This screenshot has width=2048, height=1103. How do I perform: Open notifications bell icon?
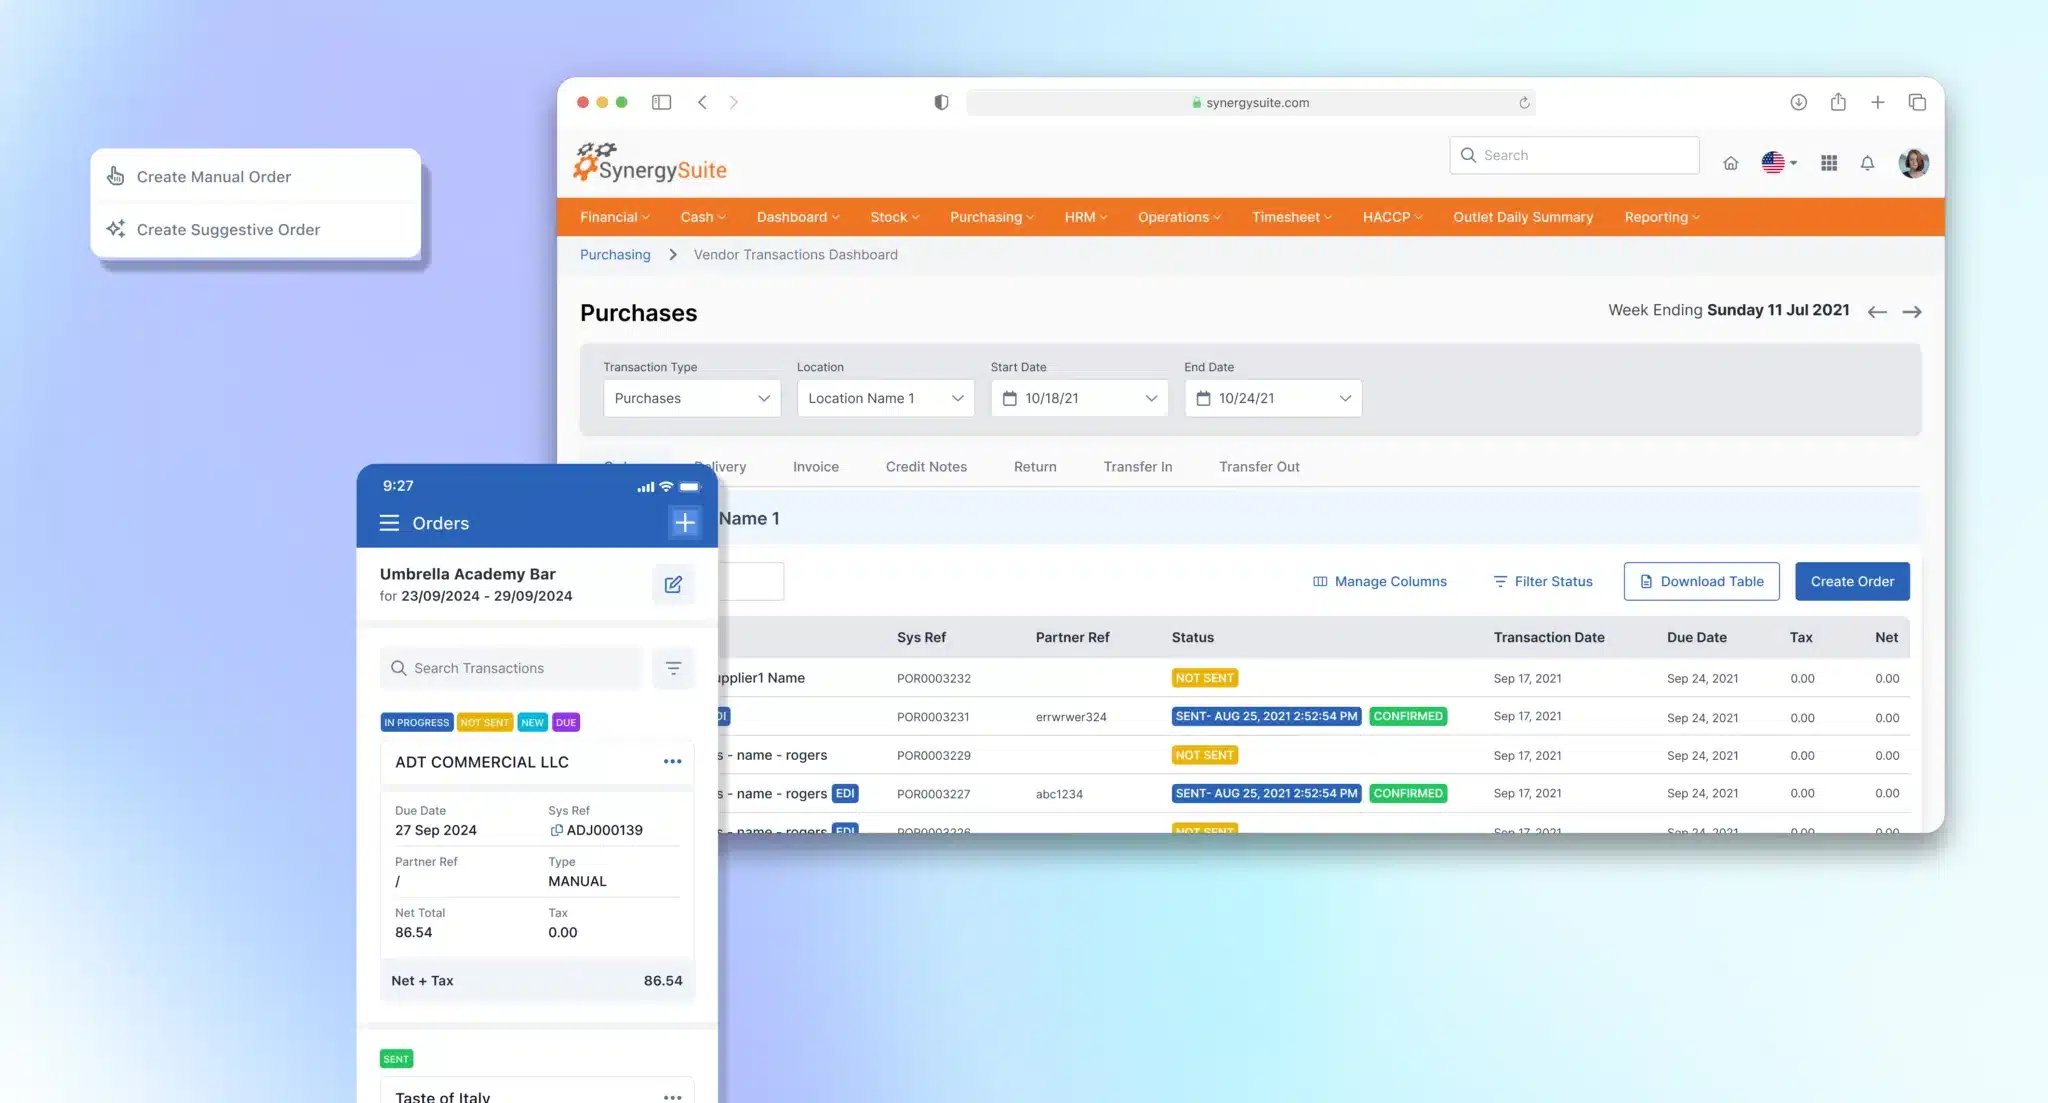click(1867, 163)
